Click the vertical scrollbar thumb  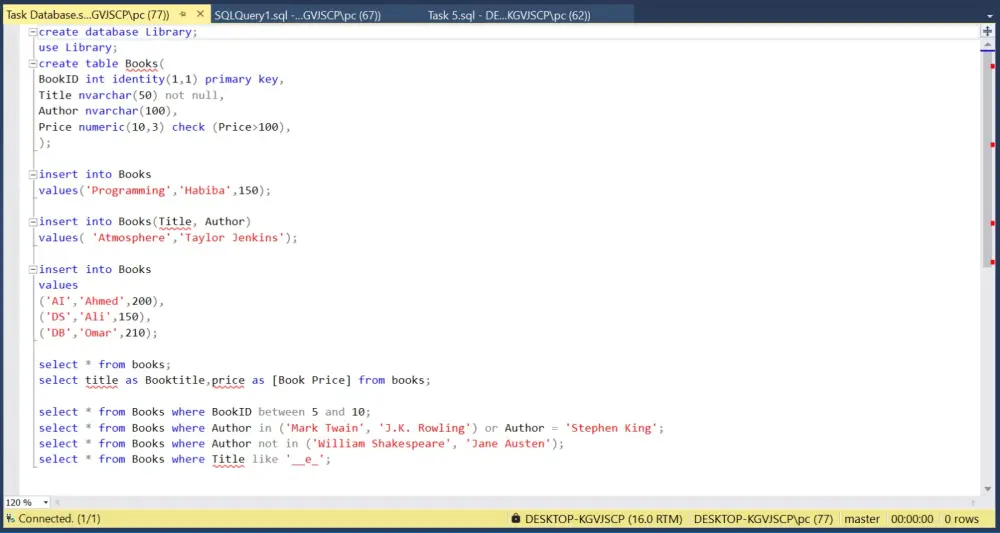[x=987, y=159]
